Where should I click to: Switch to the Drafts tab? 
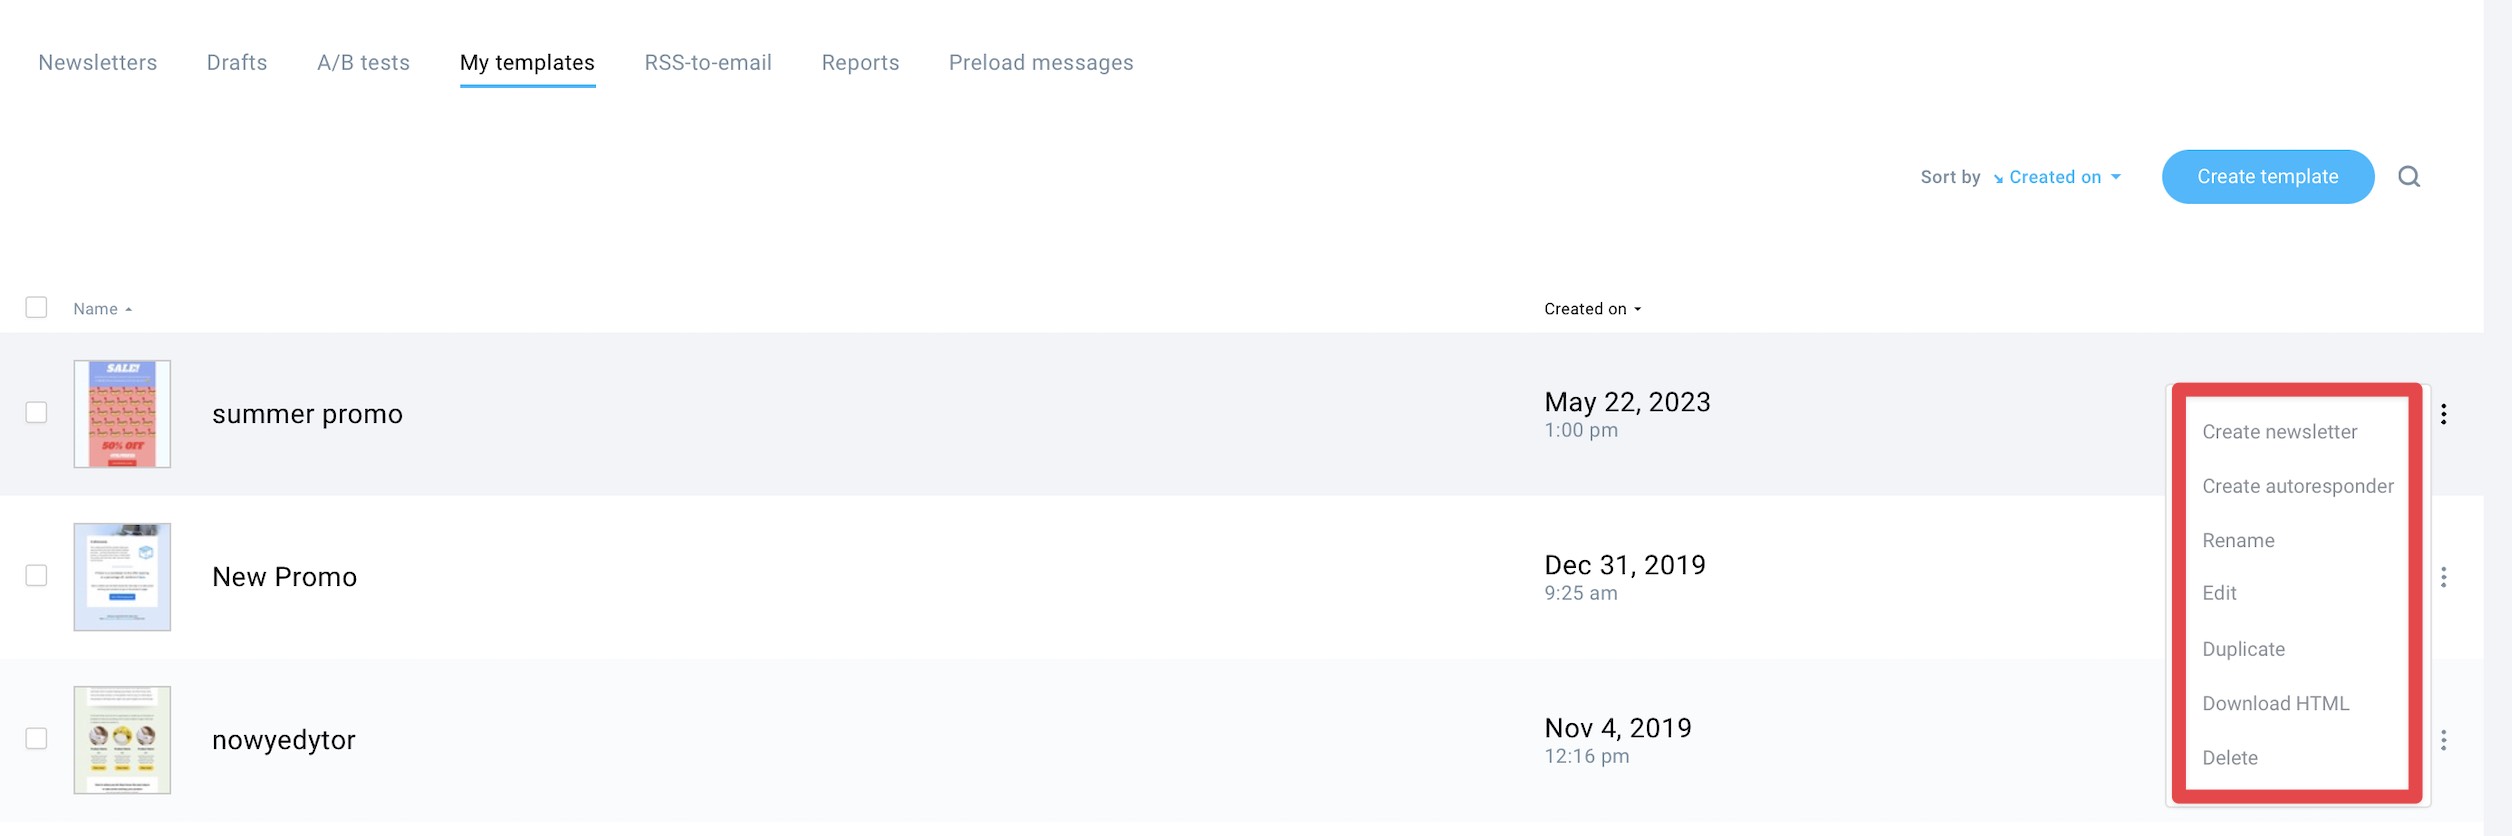(x=237, y=63)
